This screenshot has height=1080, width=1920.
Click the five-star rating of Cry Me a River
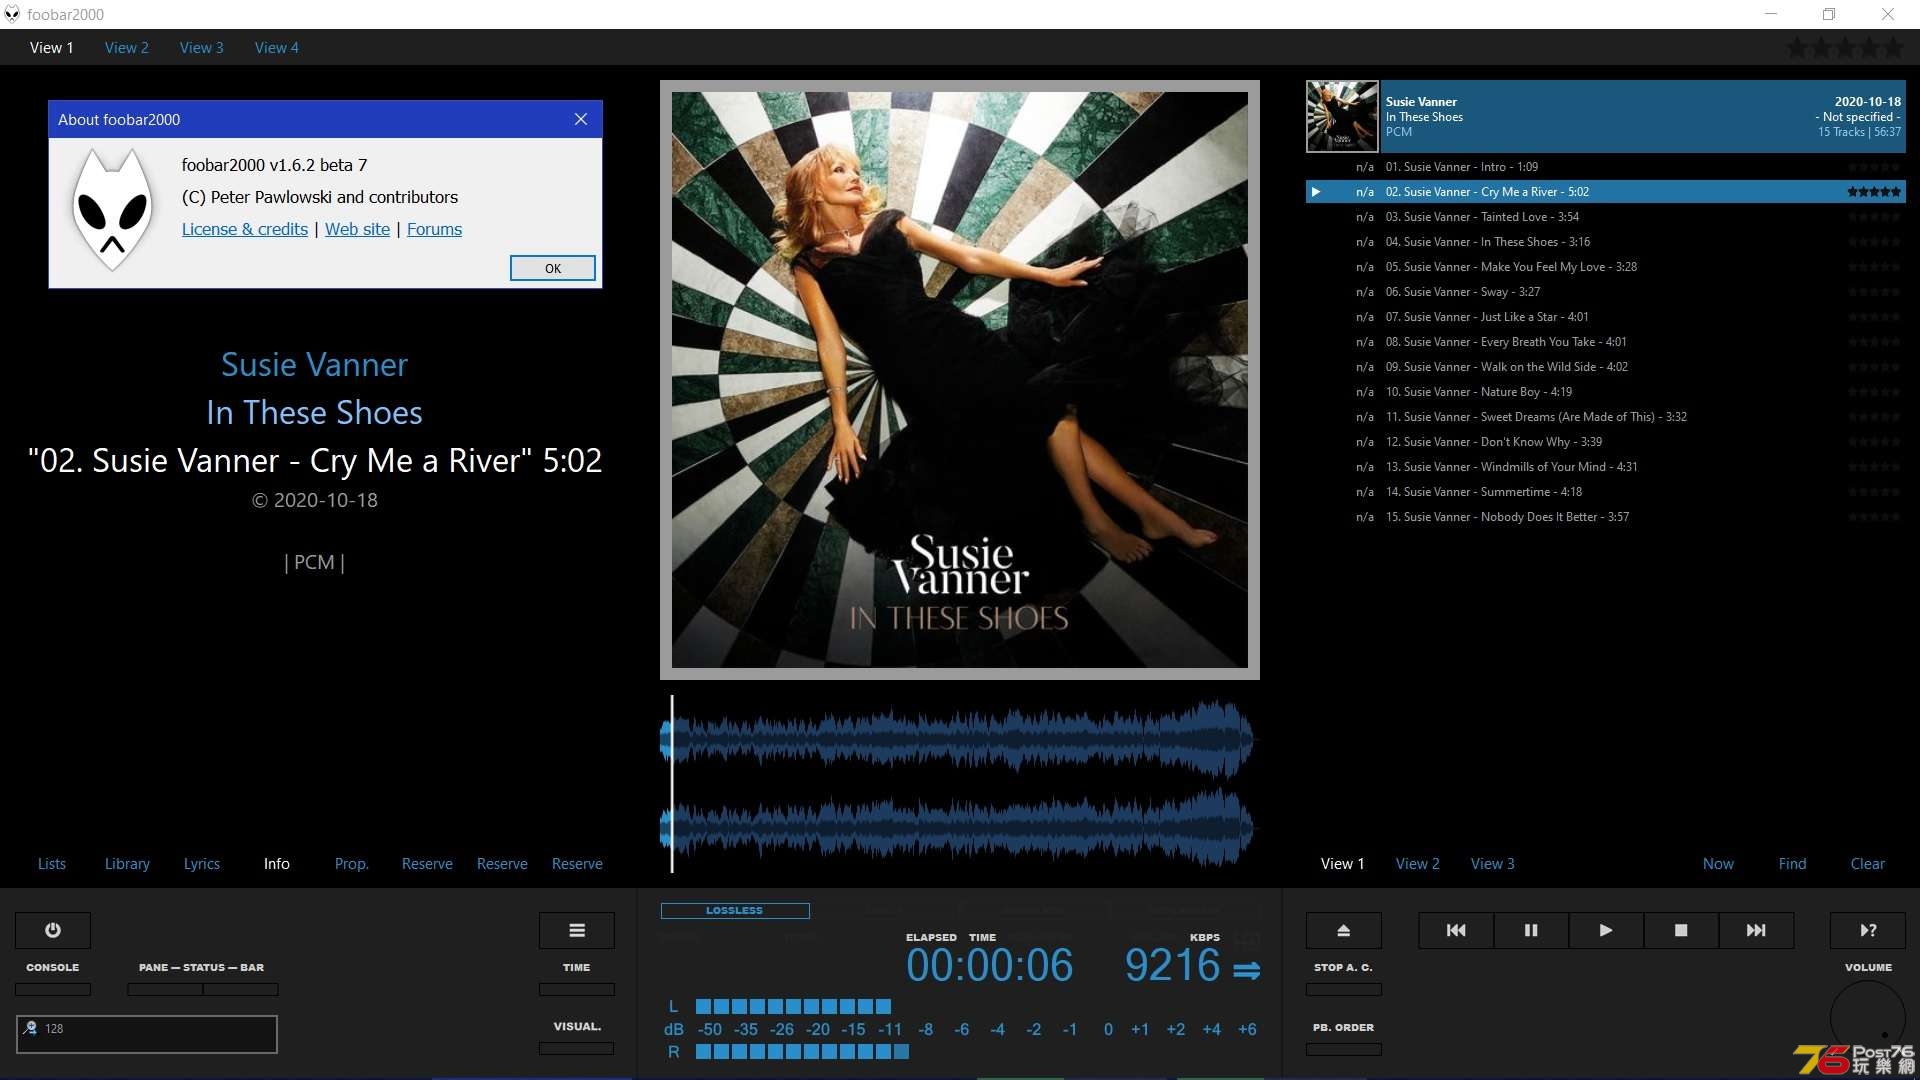pos(1874,192)
